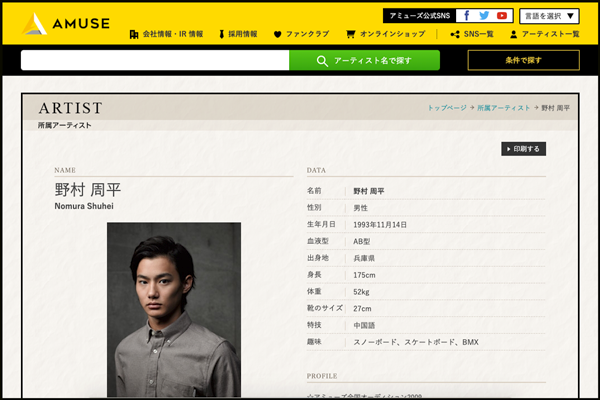Click the artist name search input field
The image size is (600, 400).
click(155, 60)
